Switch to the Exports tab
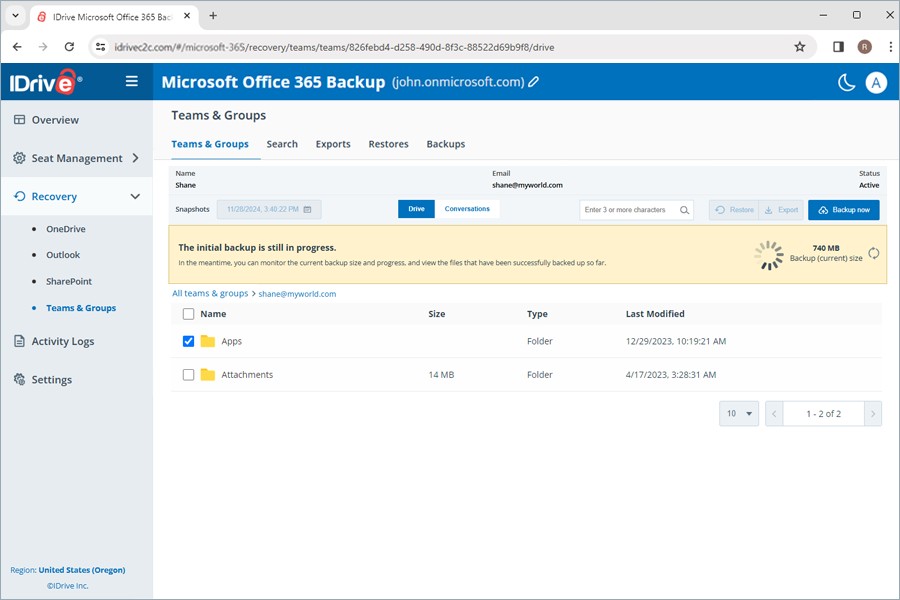Viewport: 900px width, 600px height. pyautogui.click(x=333, y=143)
